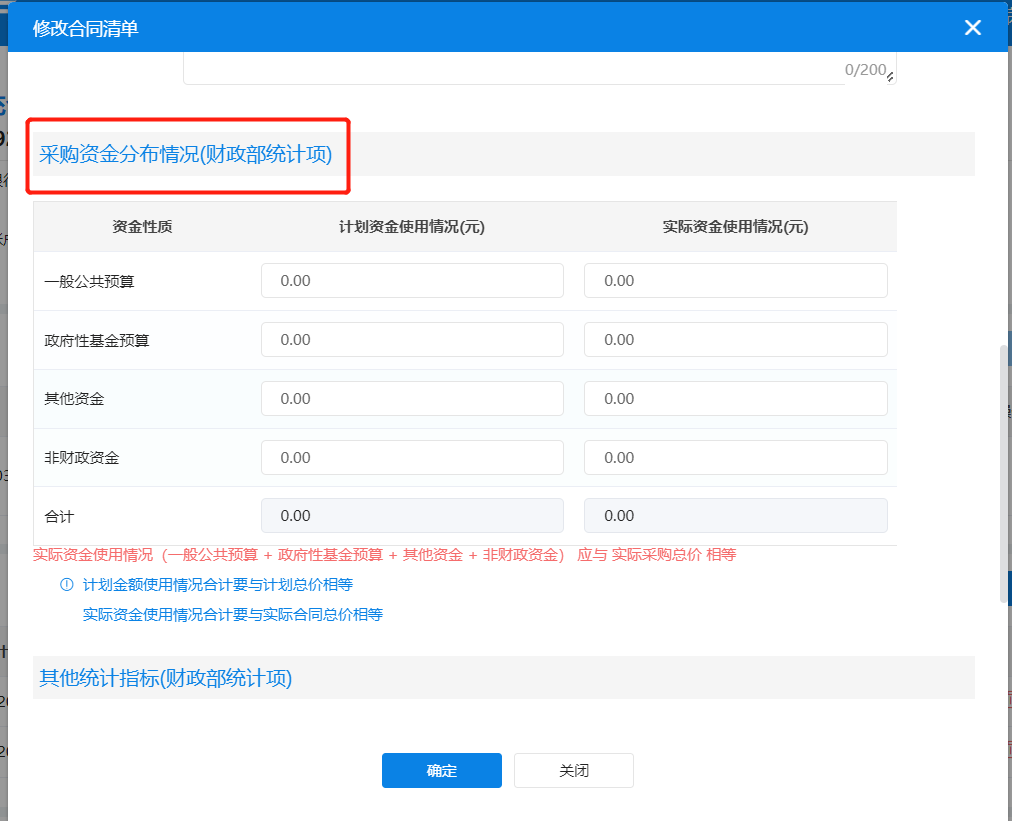Click the 计划金额使用情况合计要与计划总价相等 hint
This screenshot has height=821, width=1012.
tap(218, 585)
